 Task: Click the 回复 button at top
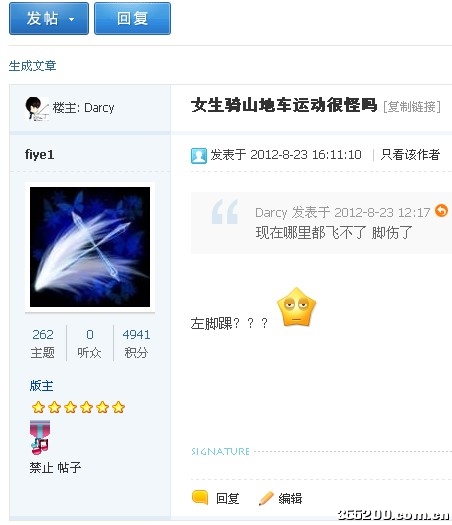pyautogui.click(x=132, y=18)
